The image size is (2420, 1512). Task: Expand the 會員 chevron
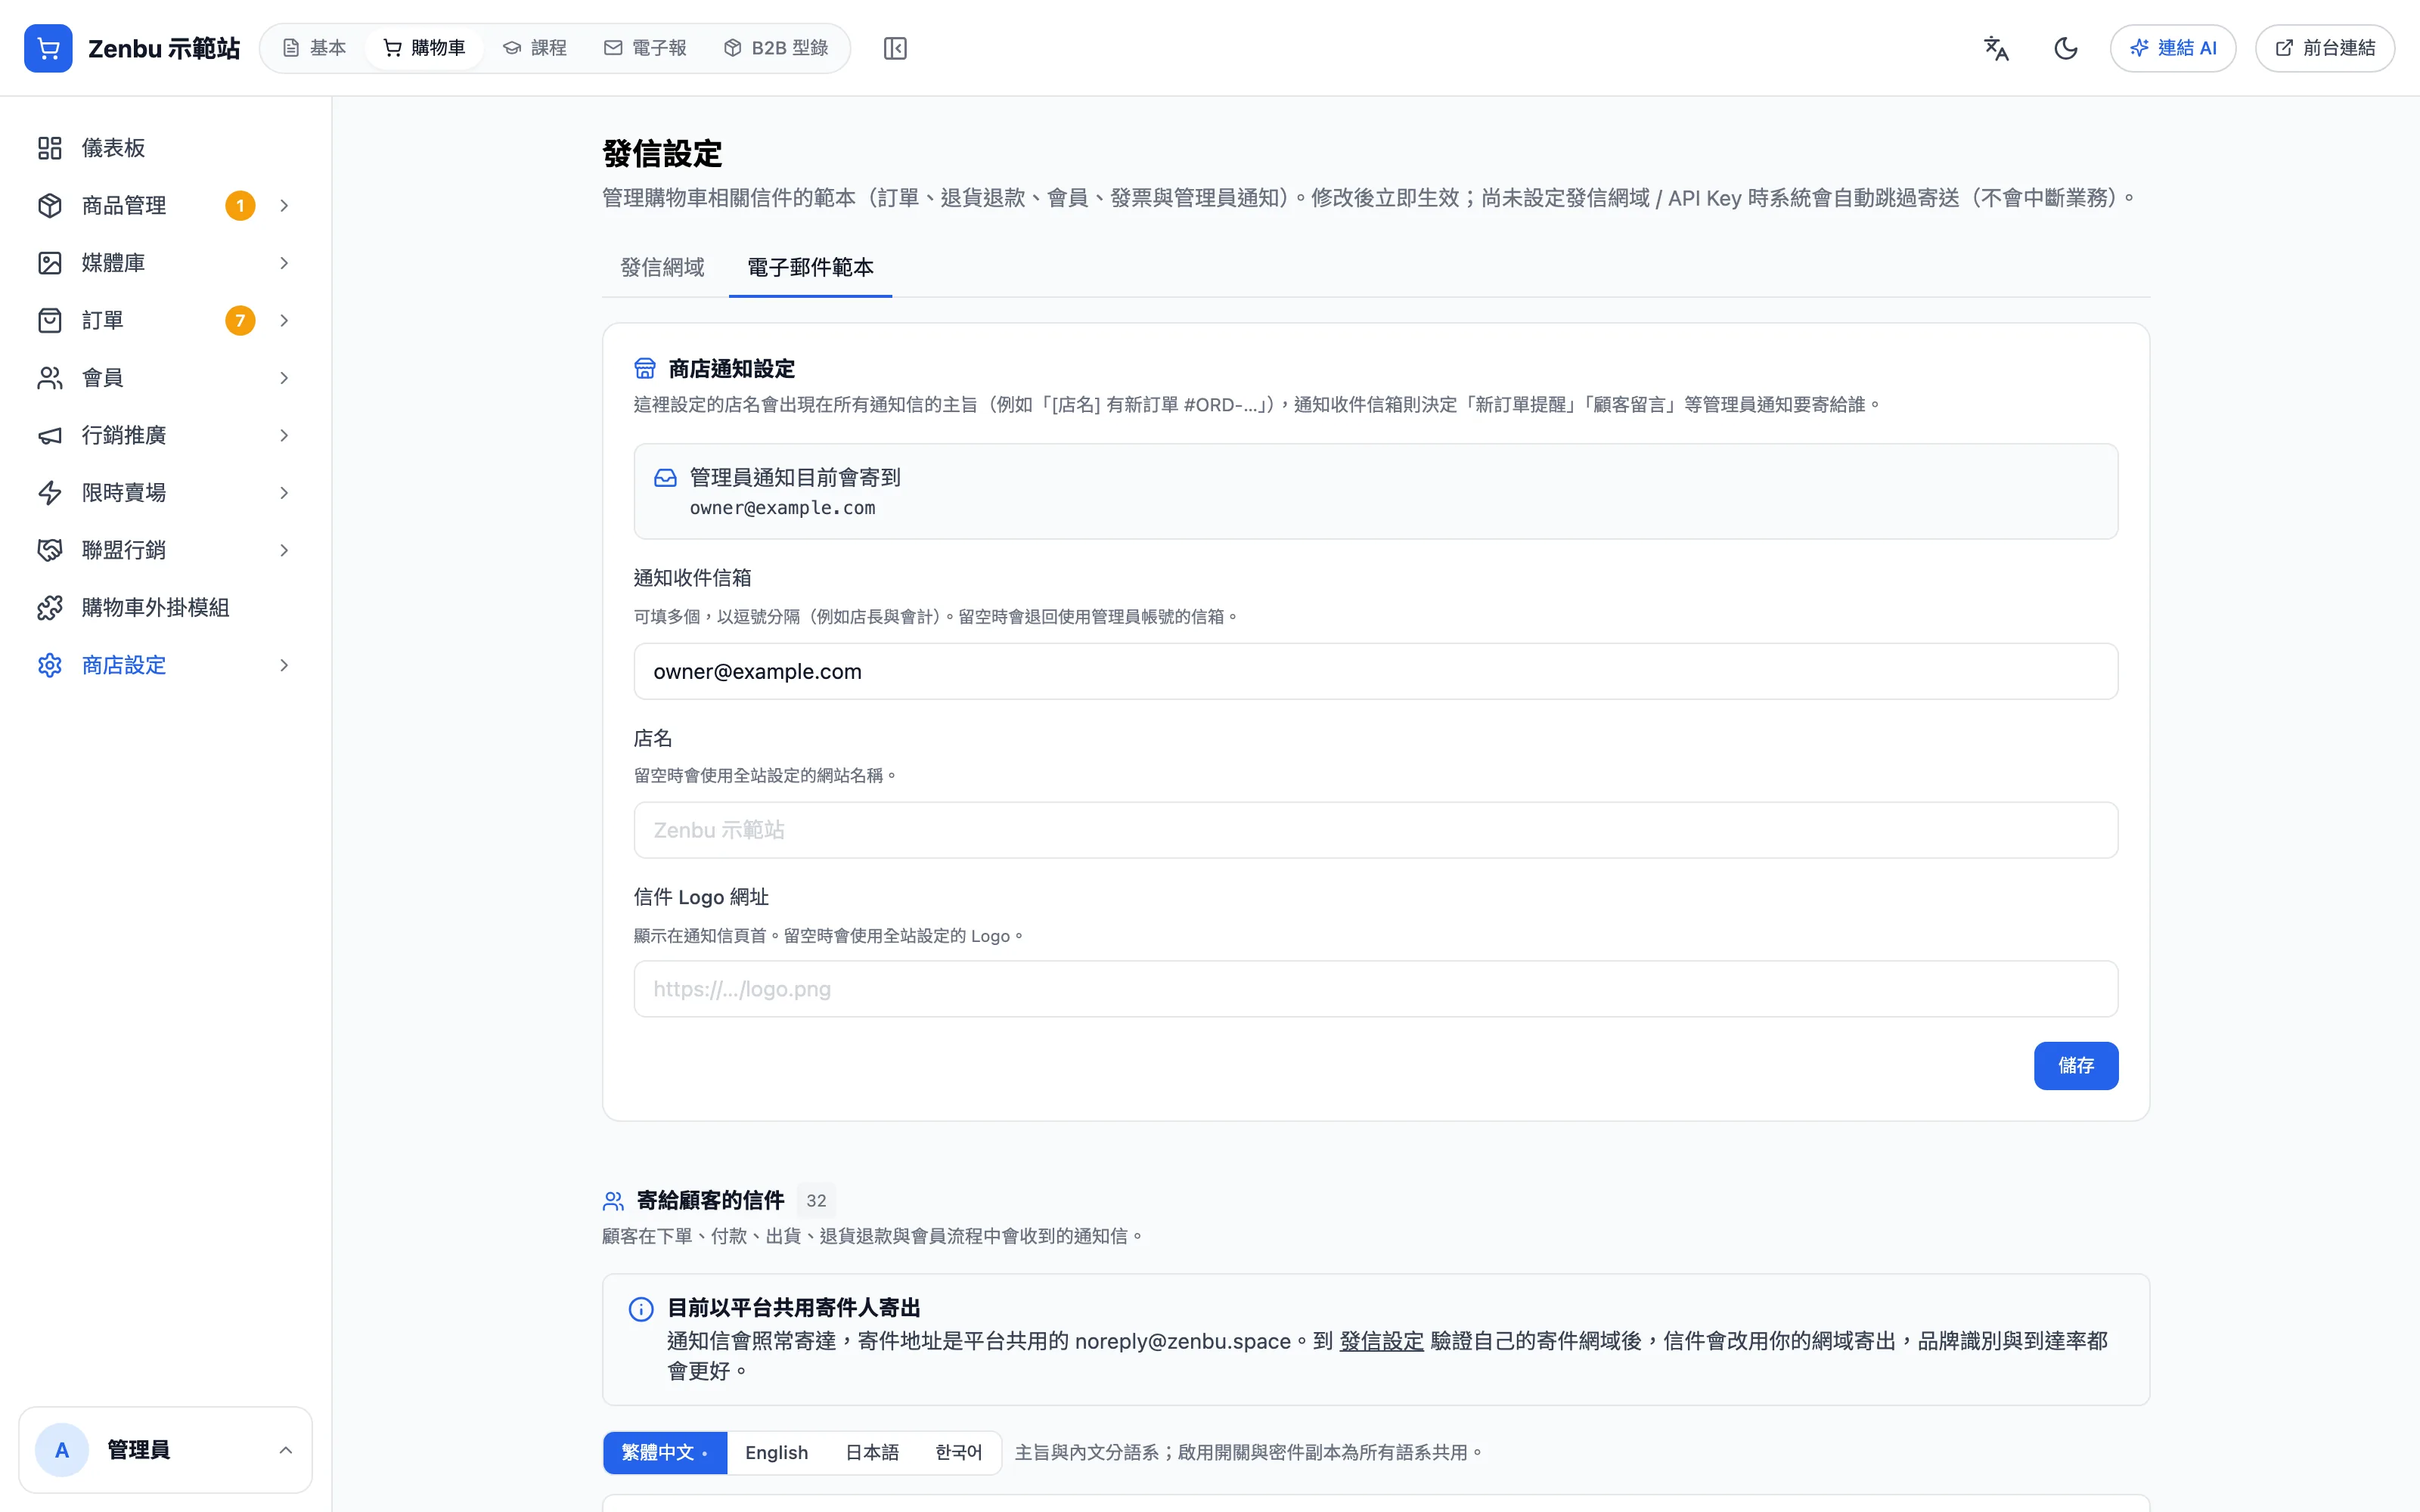point(284,378)
